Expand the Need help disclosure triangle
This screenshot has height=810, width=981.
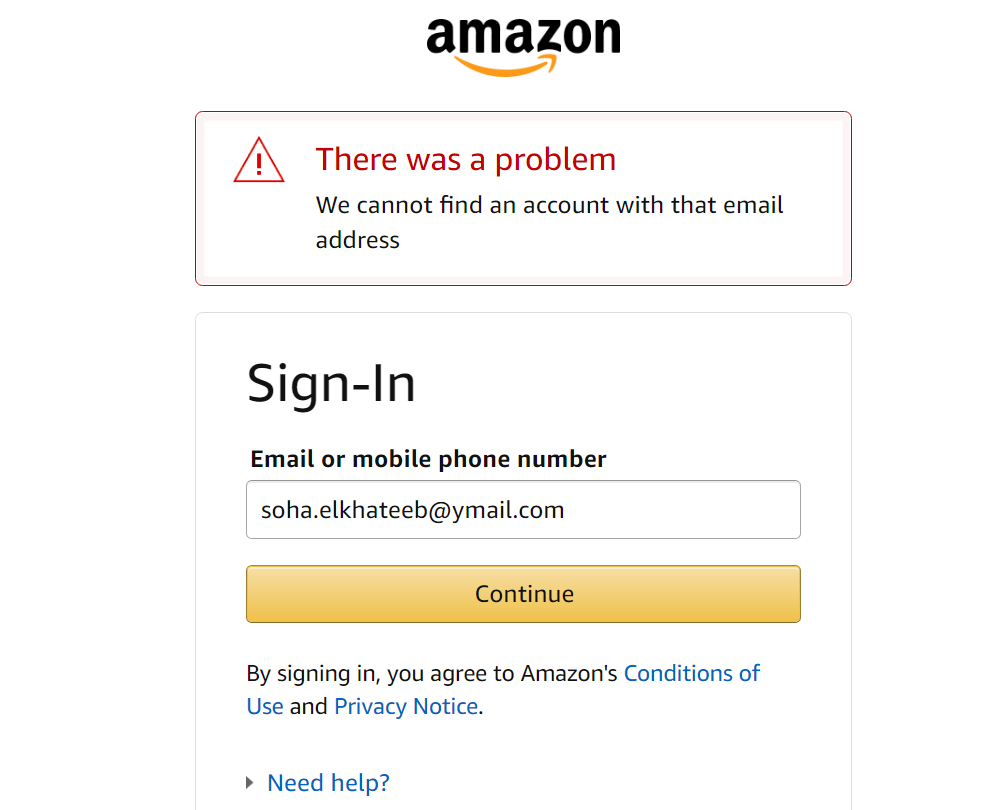click(x=250, y=782)
